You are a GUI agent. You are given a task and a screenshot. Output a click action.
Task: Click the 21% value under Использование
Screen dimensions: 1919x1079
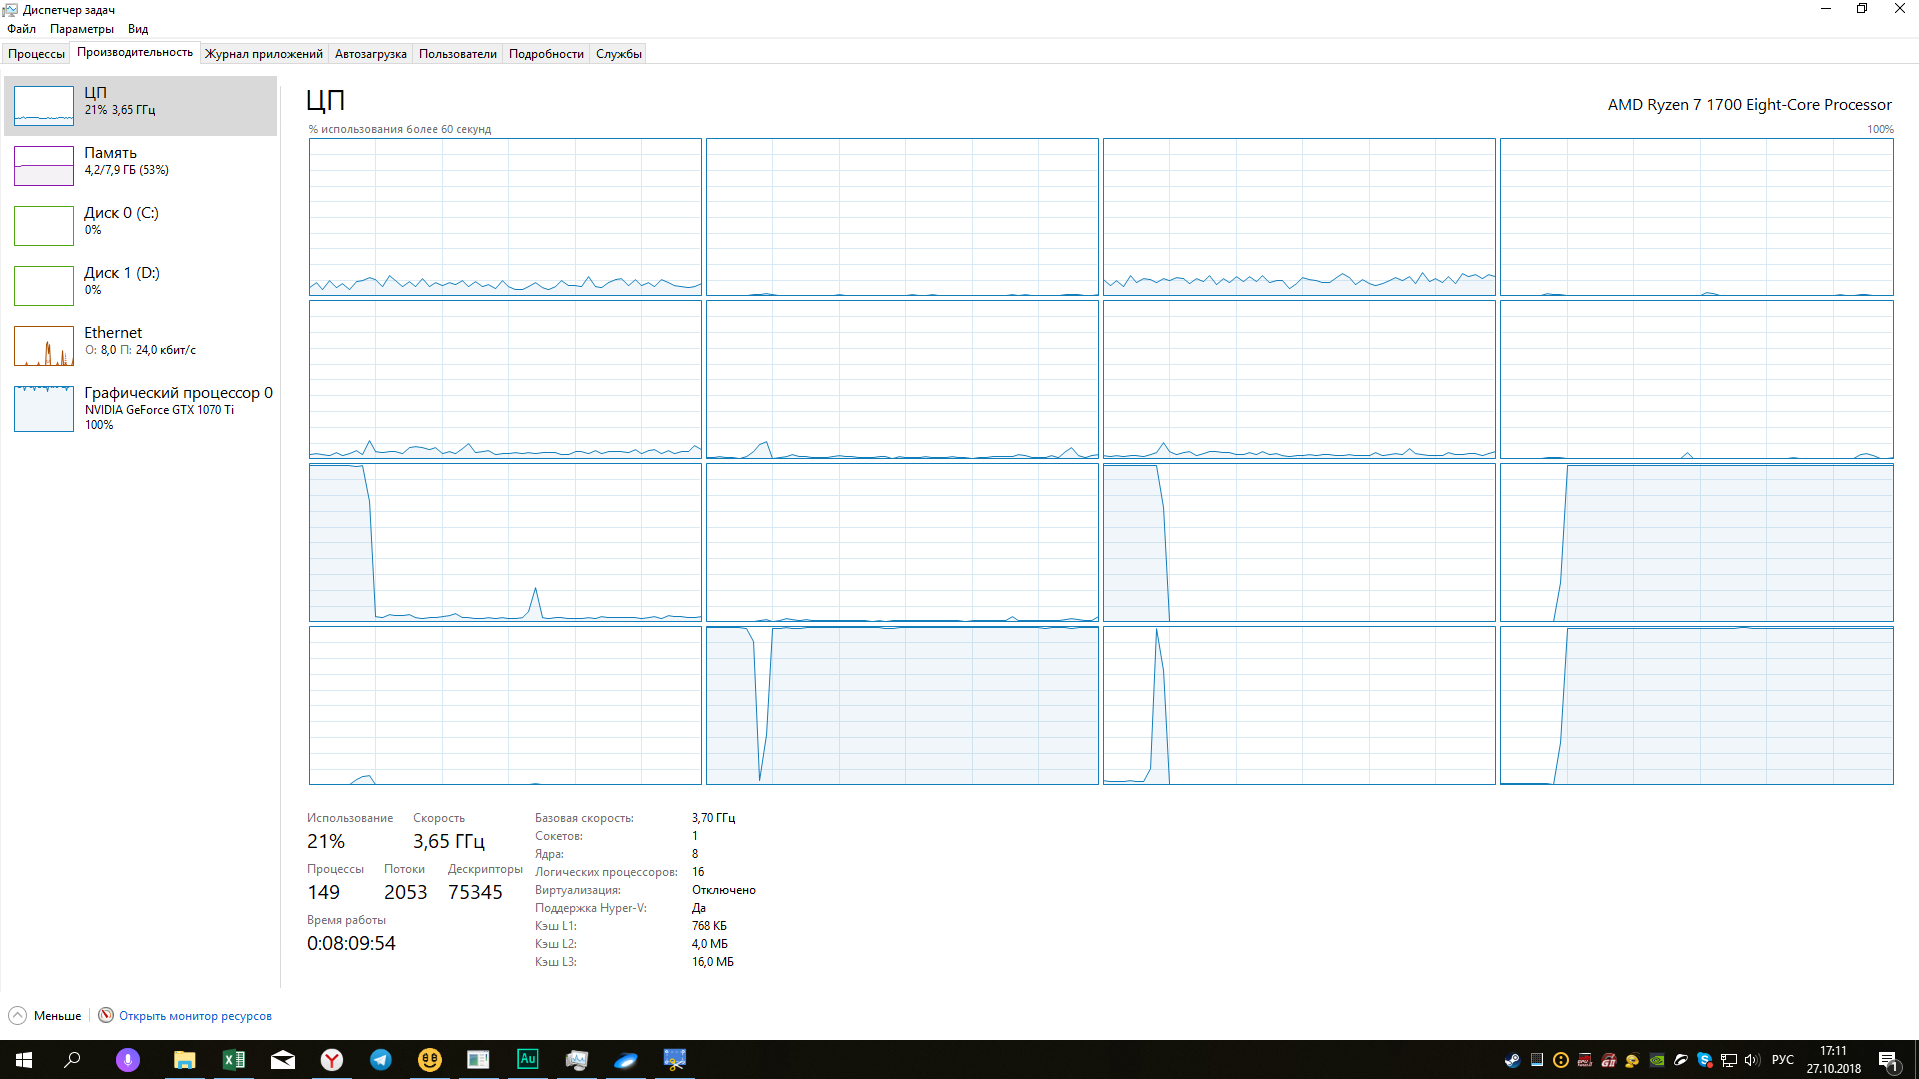pos(326,841)
